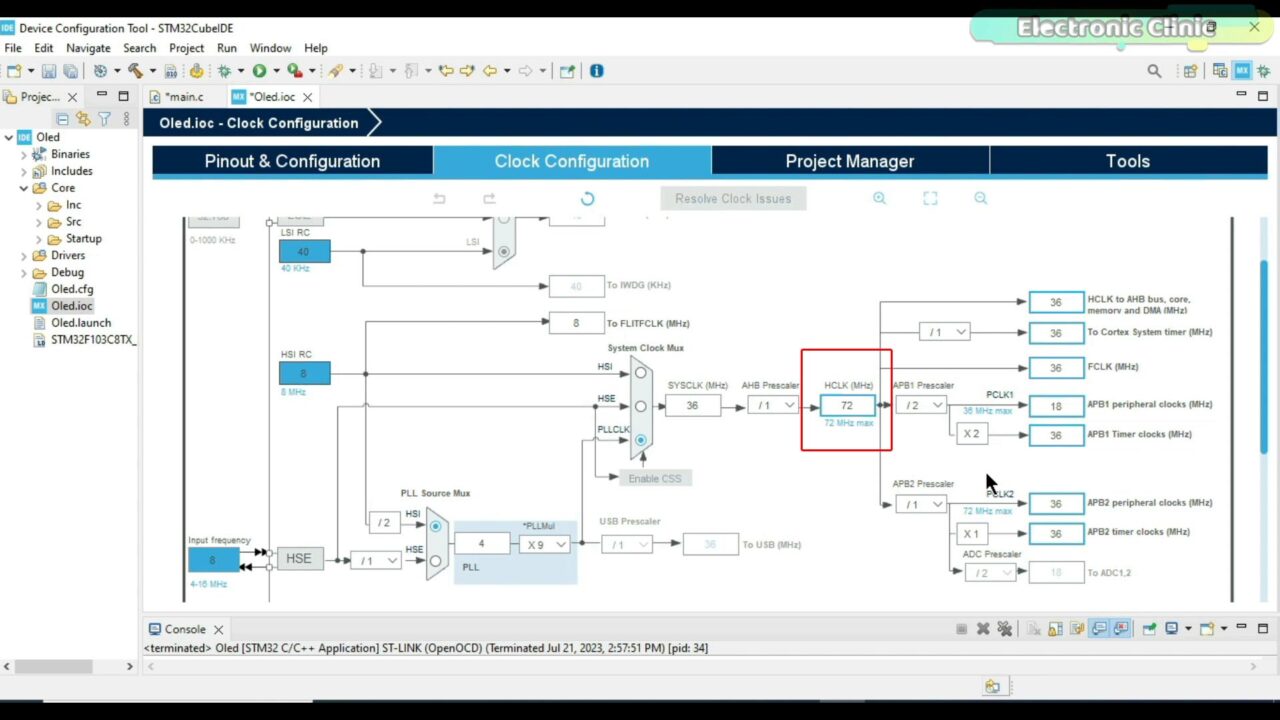Open the Project menu
This screenshot has width=1280, height=720.
click(x=186, y=48)
